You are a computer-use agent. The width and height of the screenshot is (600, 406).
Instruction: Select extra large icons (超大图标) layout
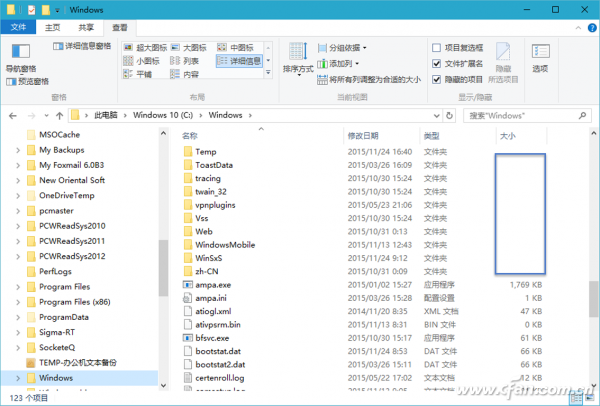145,47
